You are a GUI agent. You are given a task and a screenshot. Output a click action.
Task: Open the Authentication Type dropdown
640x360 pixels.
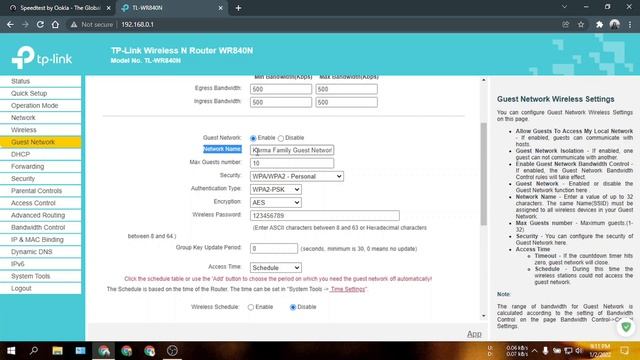(276, 189)
